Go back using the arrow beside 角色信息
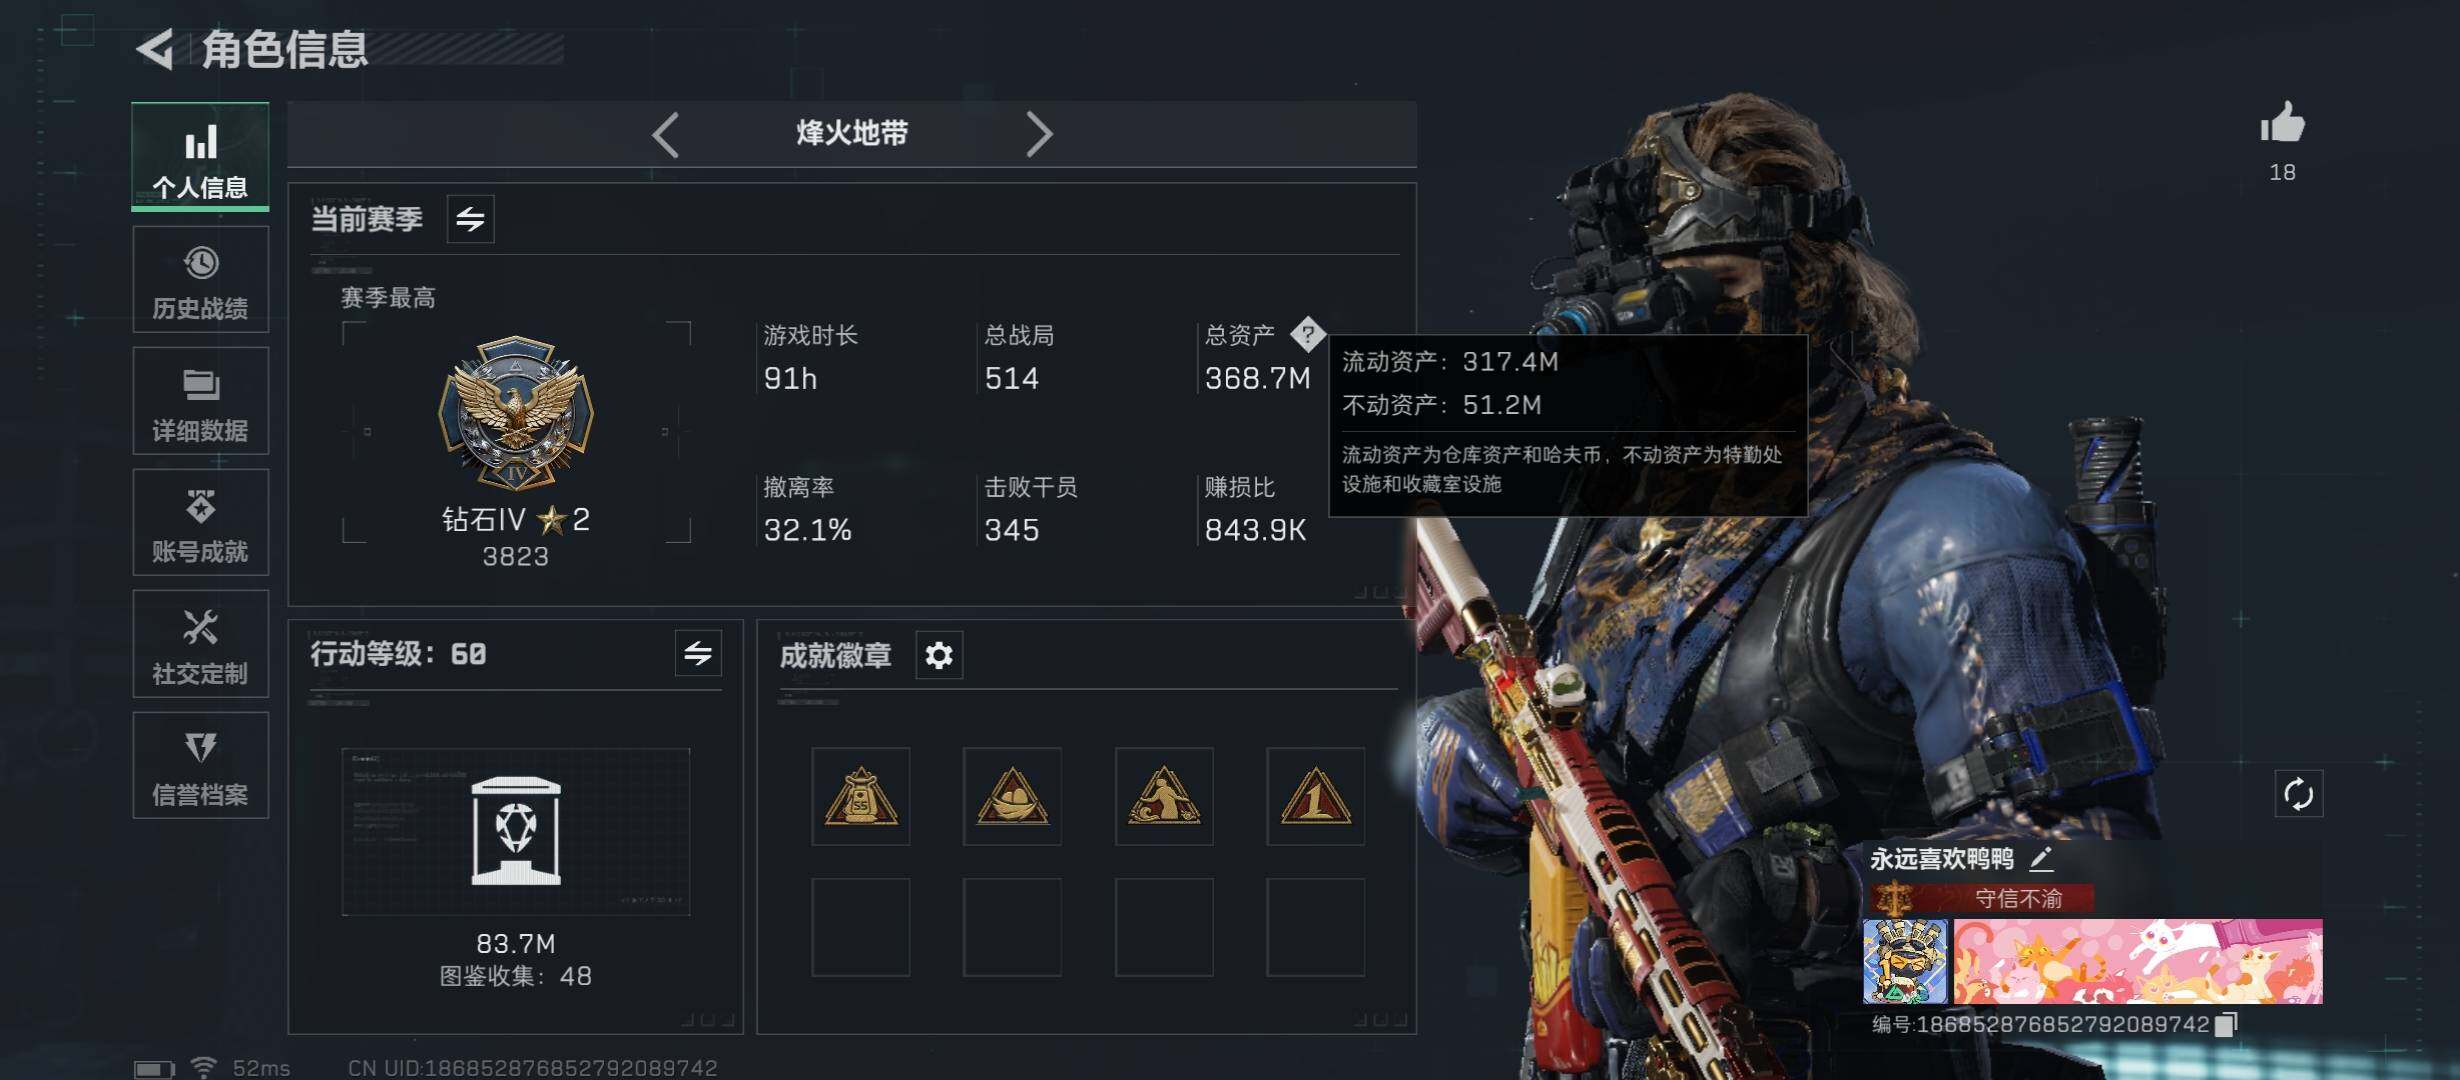The image size is (2460, 1080). point(155,48)
